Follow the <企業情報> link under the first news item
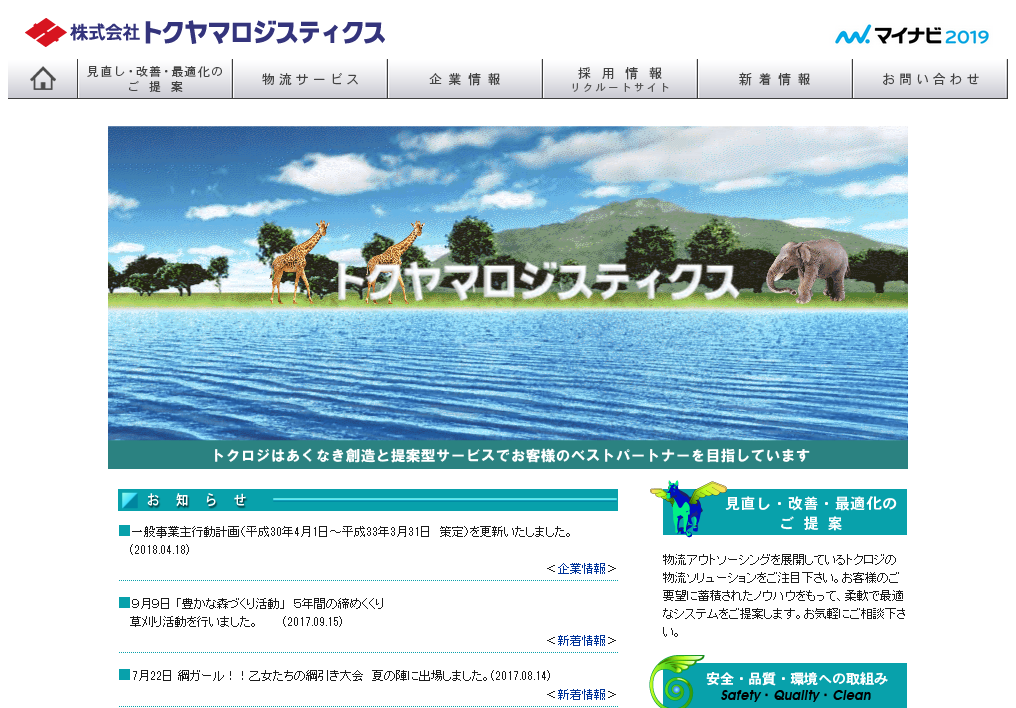This screenshot has width=1016, height=708. (x=583, y=566)
